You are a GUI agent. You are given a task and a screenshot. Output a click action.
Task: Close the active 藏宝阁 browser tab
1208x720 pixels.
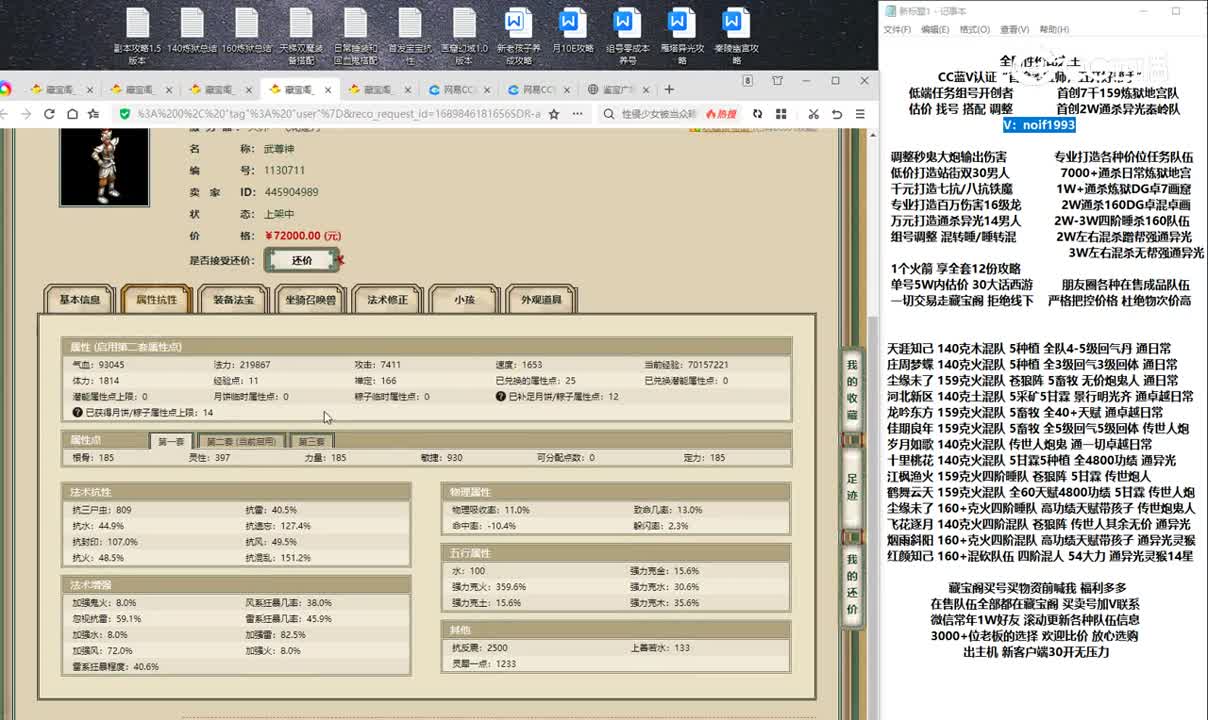click(x=328, y=89)
